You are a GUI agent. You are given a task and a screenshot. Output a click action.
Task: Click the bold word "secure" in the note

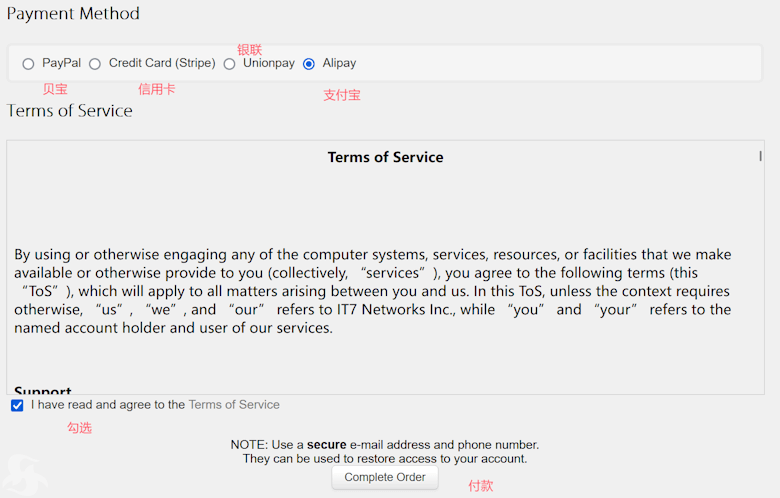pyautogui.click(x=326, y=444)
